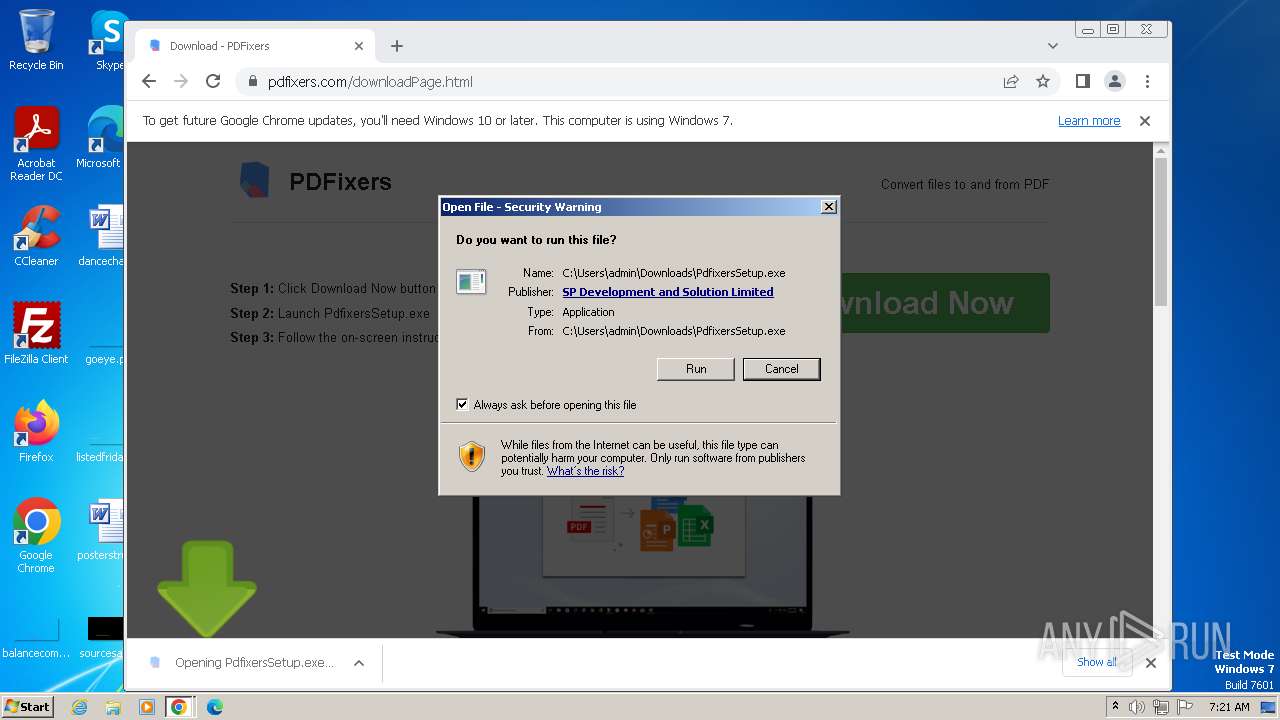Open Recycle Bin on desktop
Image resolution: width=1280 pixels, height=720 pixels.
(x=36, y=40)
